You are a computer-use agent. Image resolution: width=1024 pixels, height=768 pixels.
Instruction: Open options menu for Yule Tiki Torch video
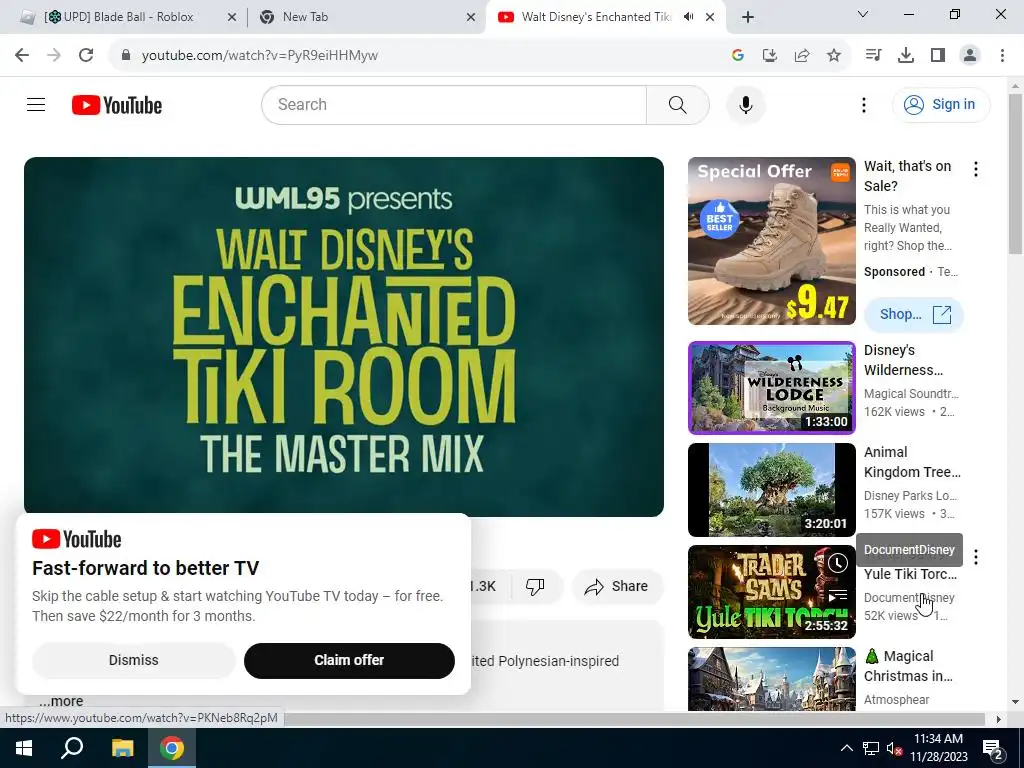tap(976, 557)
